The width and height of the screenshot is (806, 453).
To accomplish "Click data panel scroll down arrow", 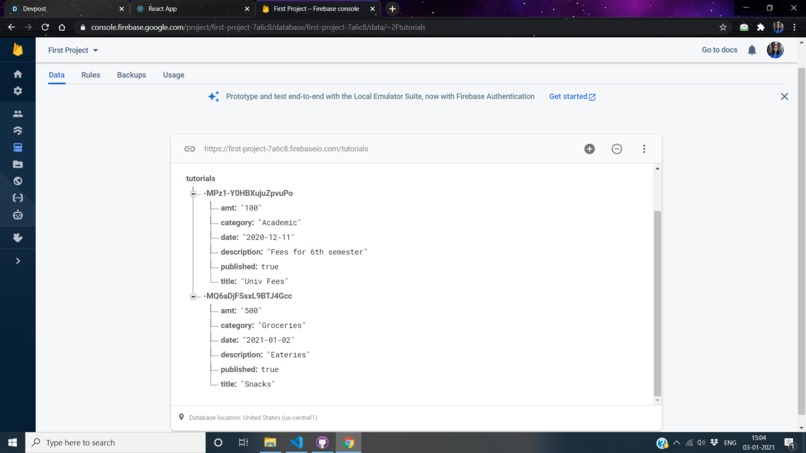I will (x=657, y=401).
